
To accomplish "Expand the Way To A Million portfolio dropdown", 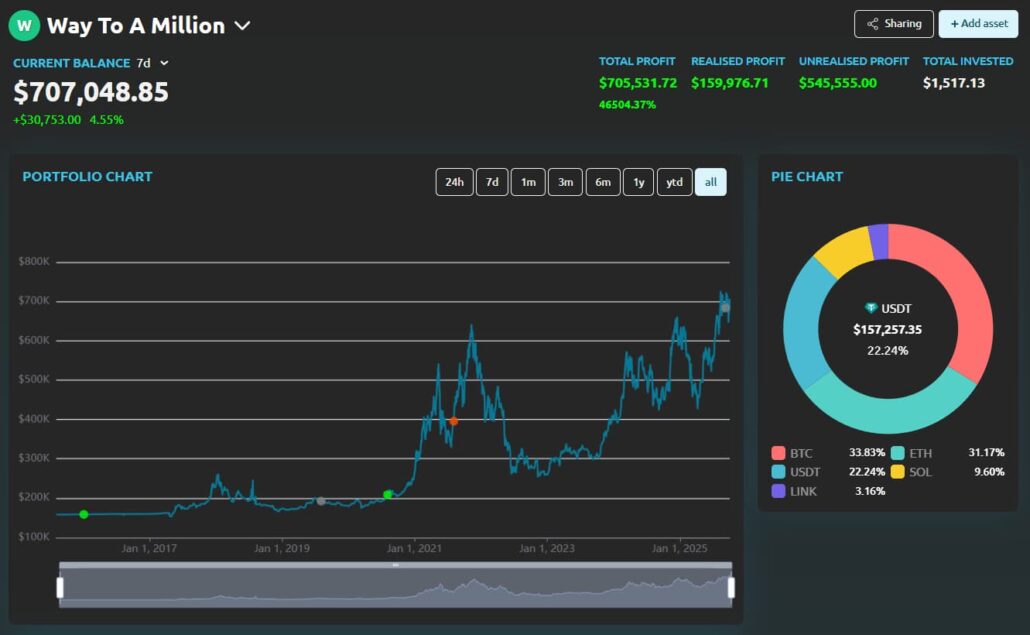I will (x=242, y=26).
